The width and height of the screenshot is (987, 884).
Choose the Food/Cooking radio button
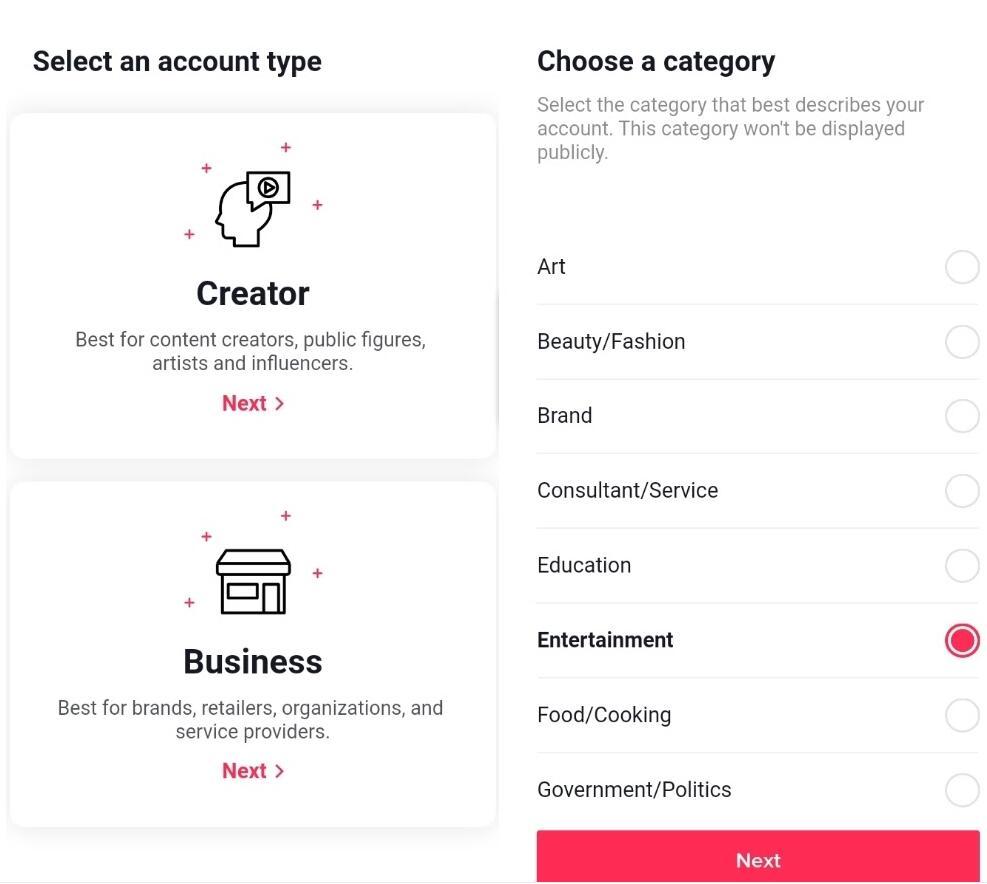click(x=961, y=715)
